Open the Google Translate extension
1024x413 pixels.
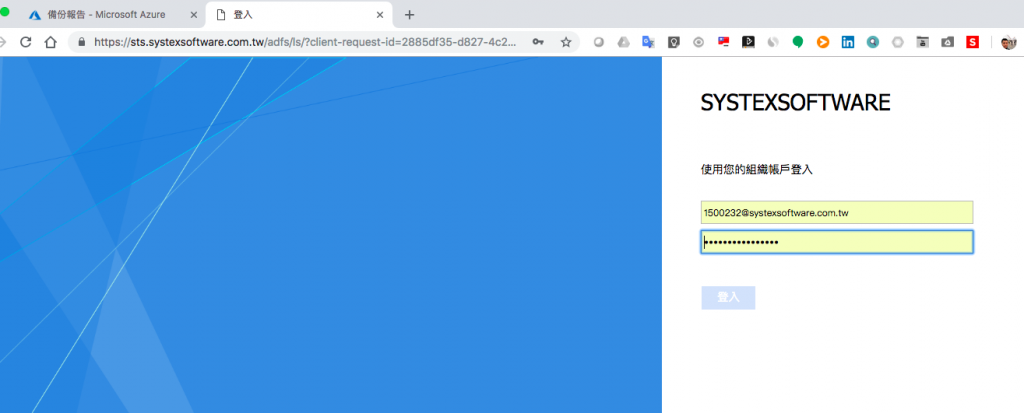tap(648, 42)
